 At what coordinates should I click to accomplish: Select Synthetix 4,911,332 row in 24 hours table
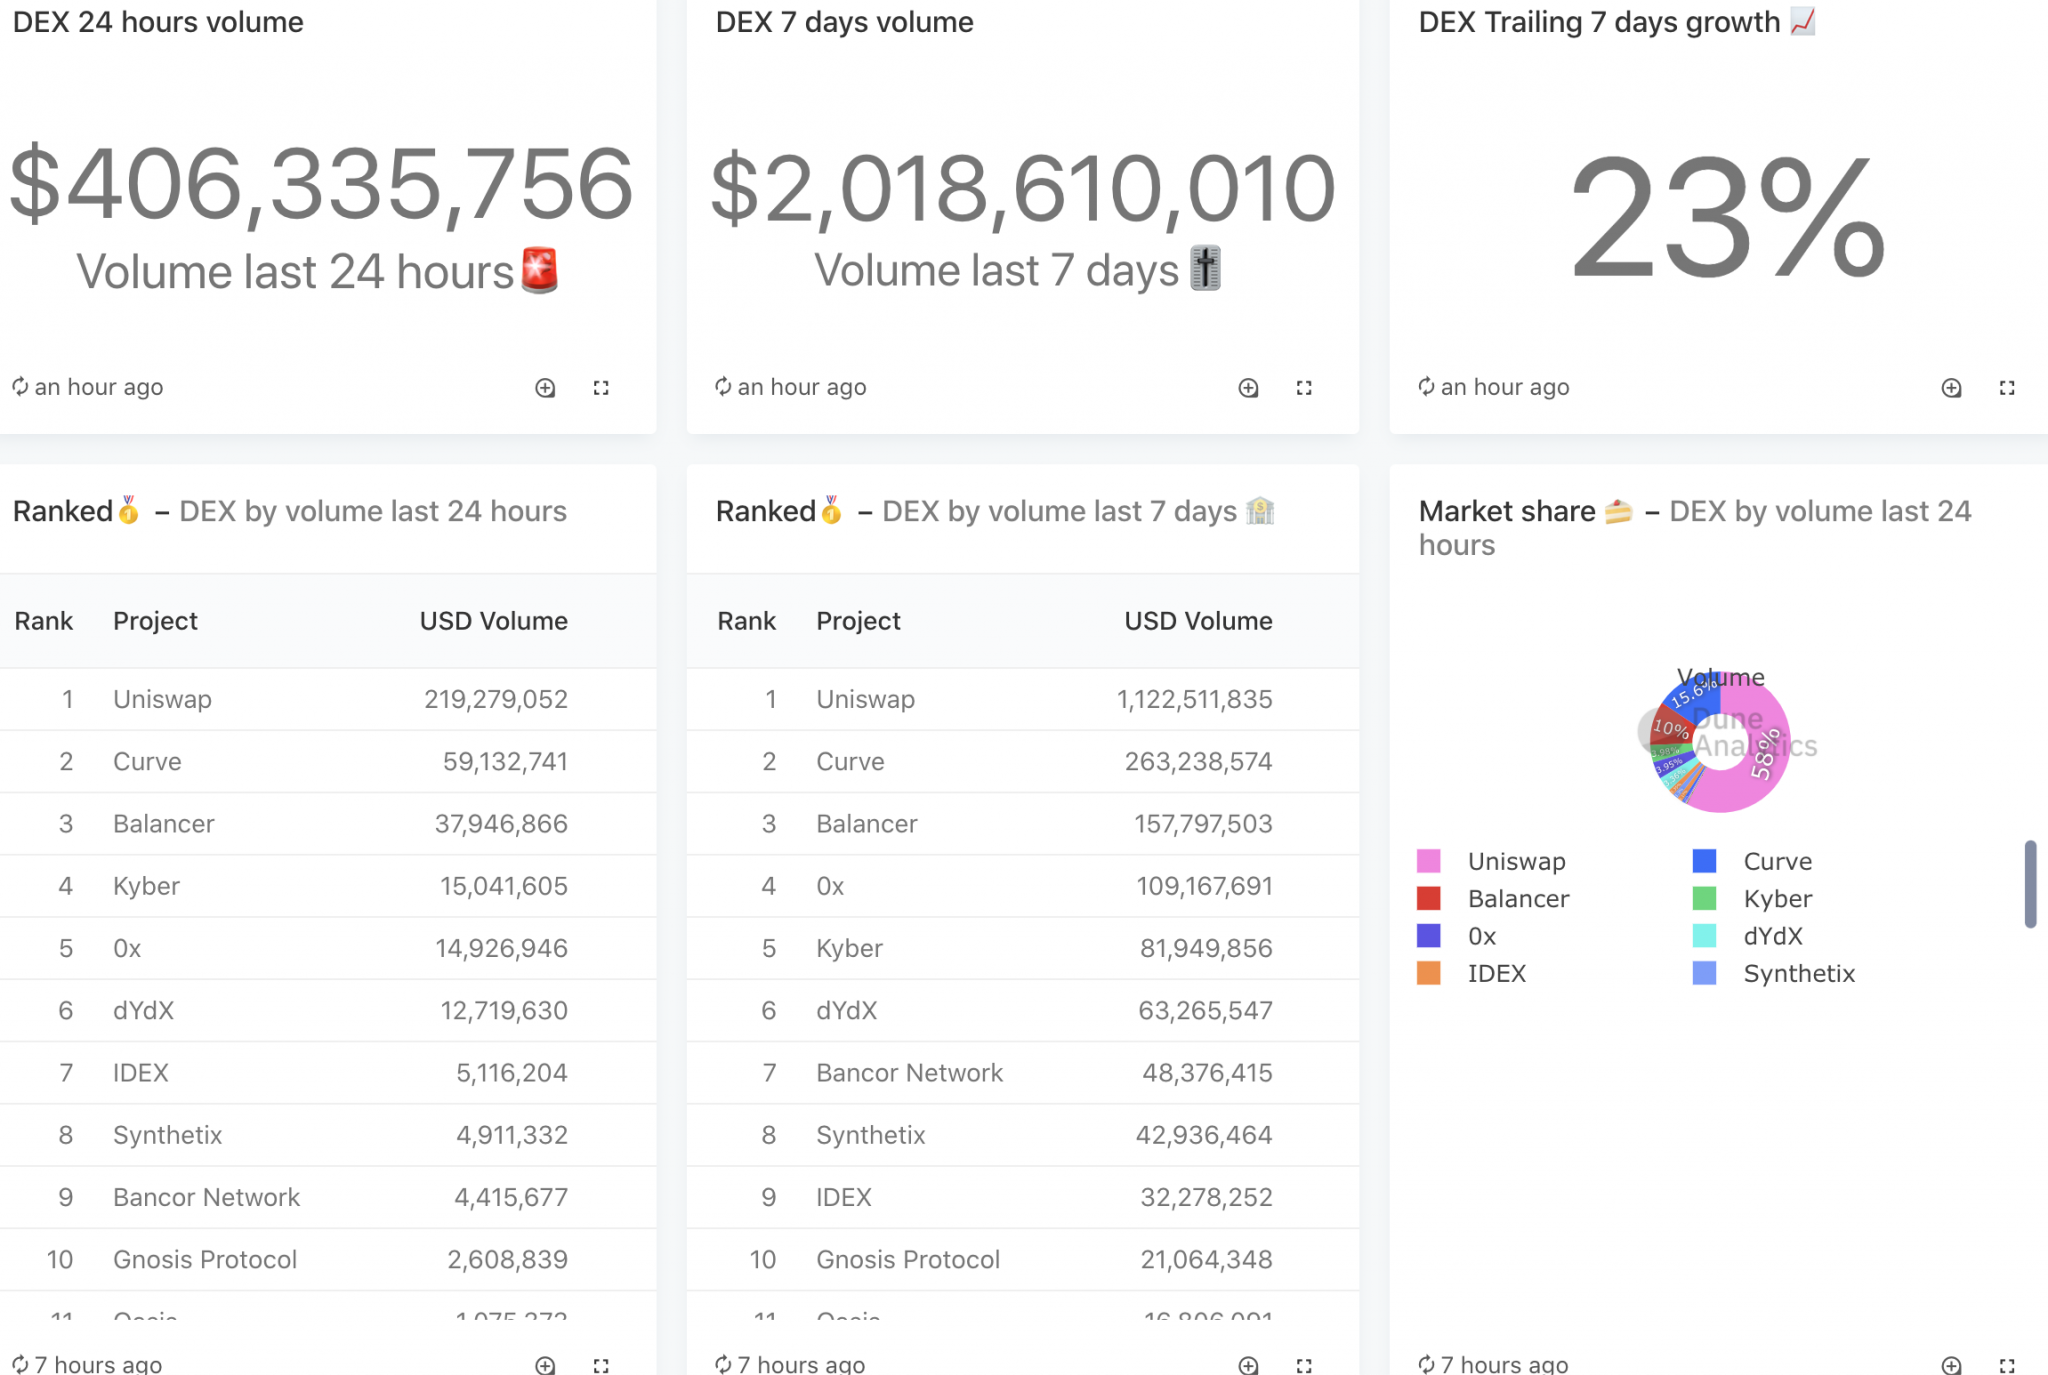[x=328, y=1135]
